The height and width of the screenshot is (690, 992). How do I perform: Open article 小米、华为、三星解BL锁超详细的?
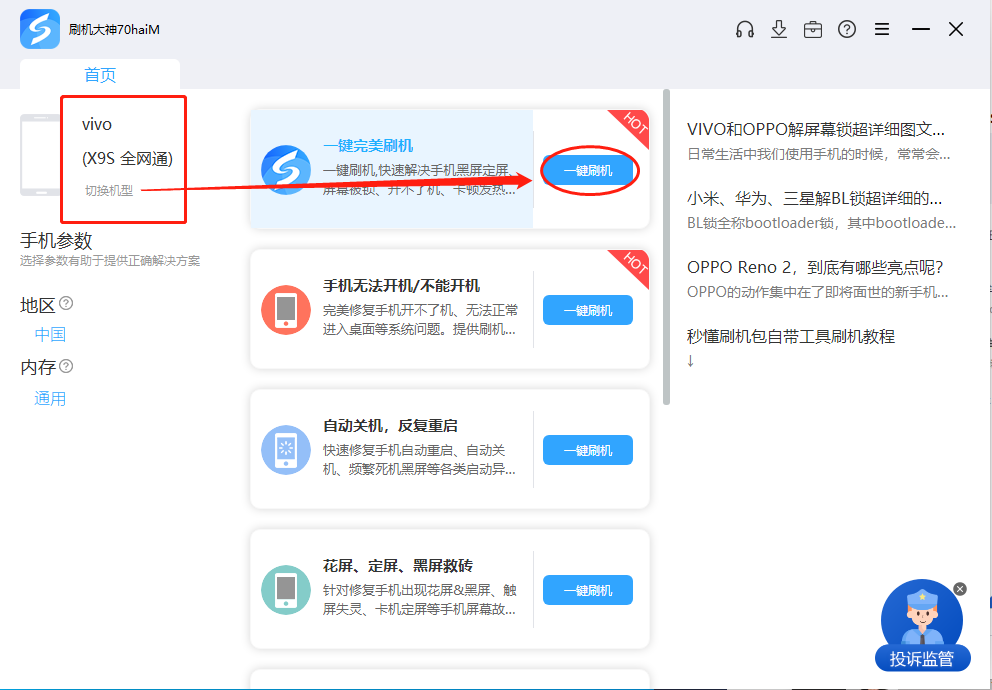tap(814, 199)
